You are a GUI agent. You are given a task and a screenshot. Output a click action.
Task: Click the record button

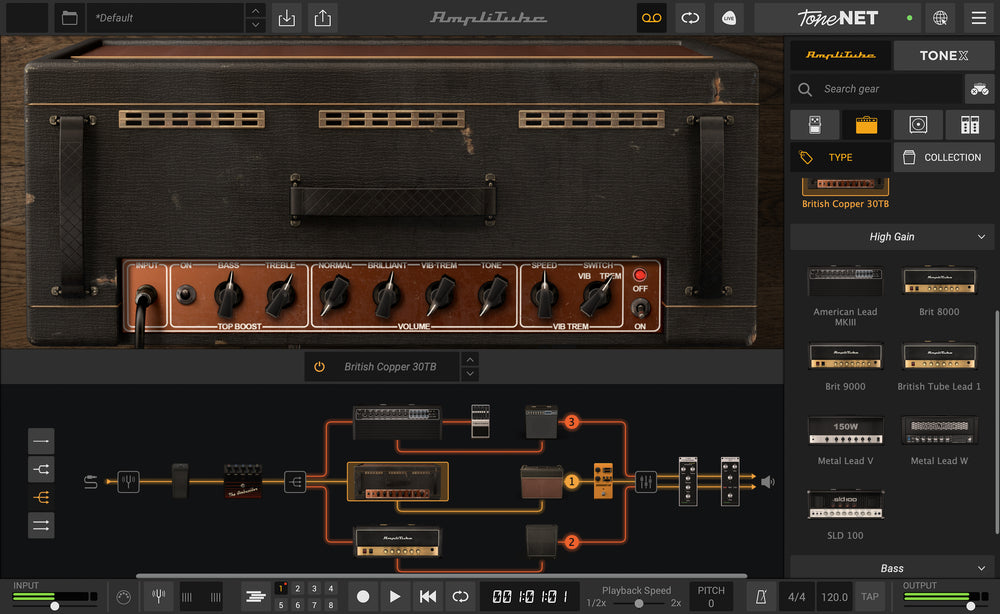[x=363, y=597]
